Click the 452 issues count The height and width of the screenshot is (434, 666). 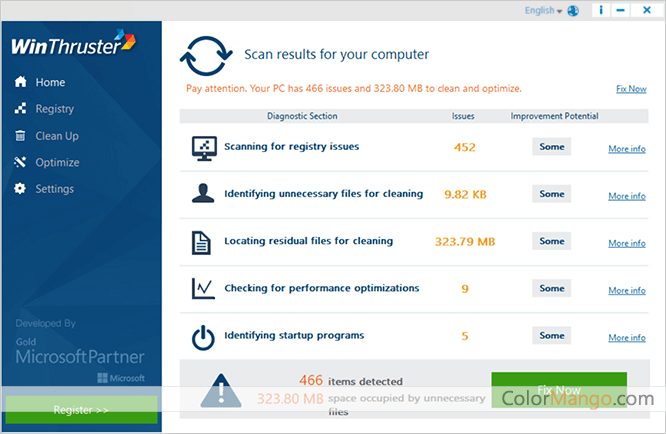[465, 147]
